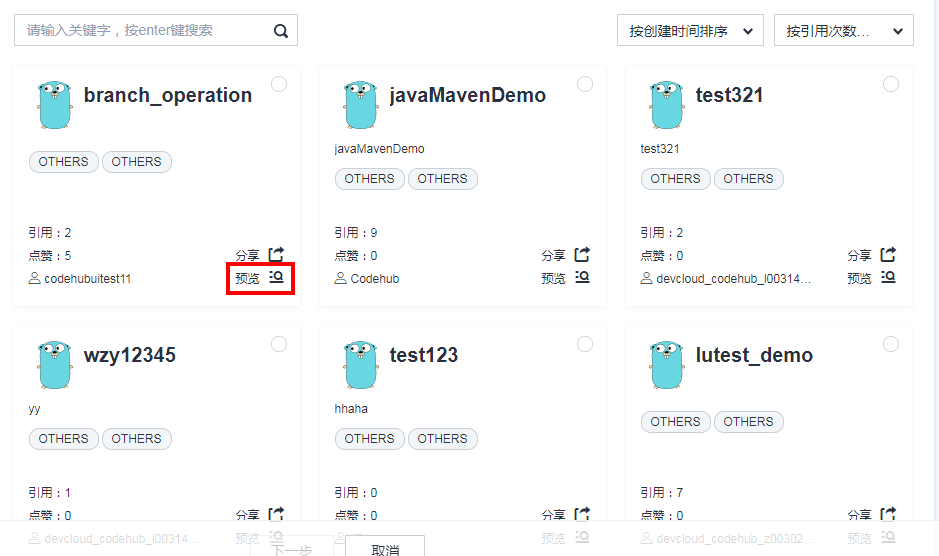This screenshot has width=939, height=556.
Task: Click share icon on javaMavenDemo card
Action: (582, 255)
